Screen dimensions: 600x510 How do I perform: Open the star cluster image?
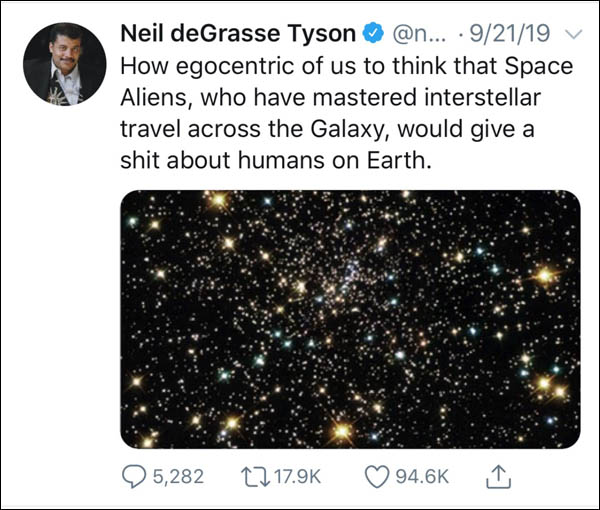click(x=350, y=319)
